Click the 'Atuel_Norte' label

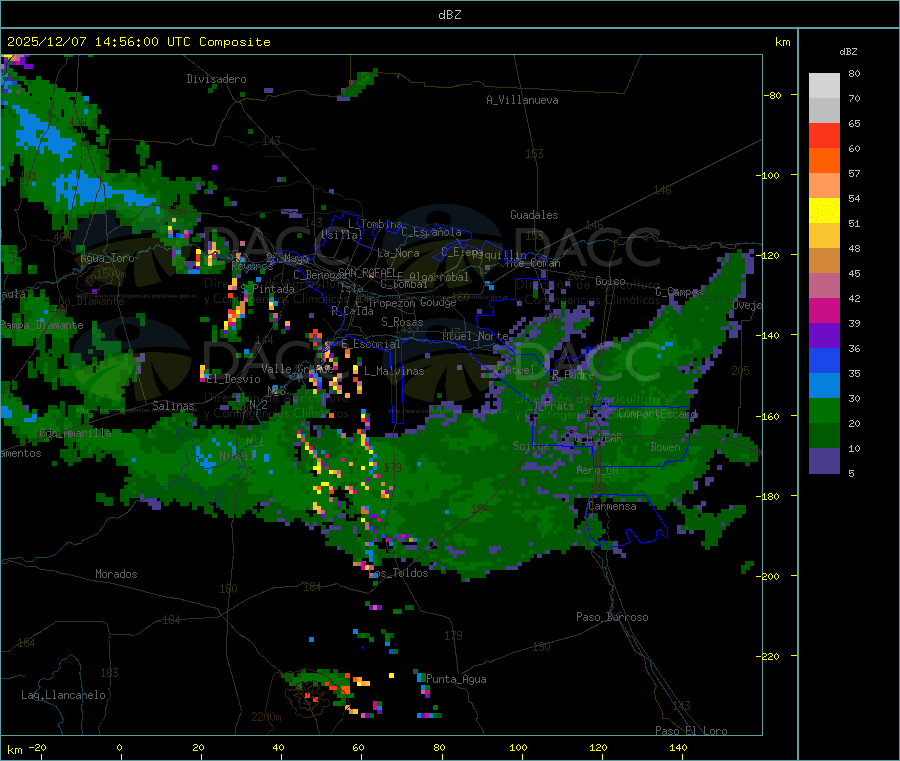point(475,336)
